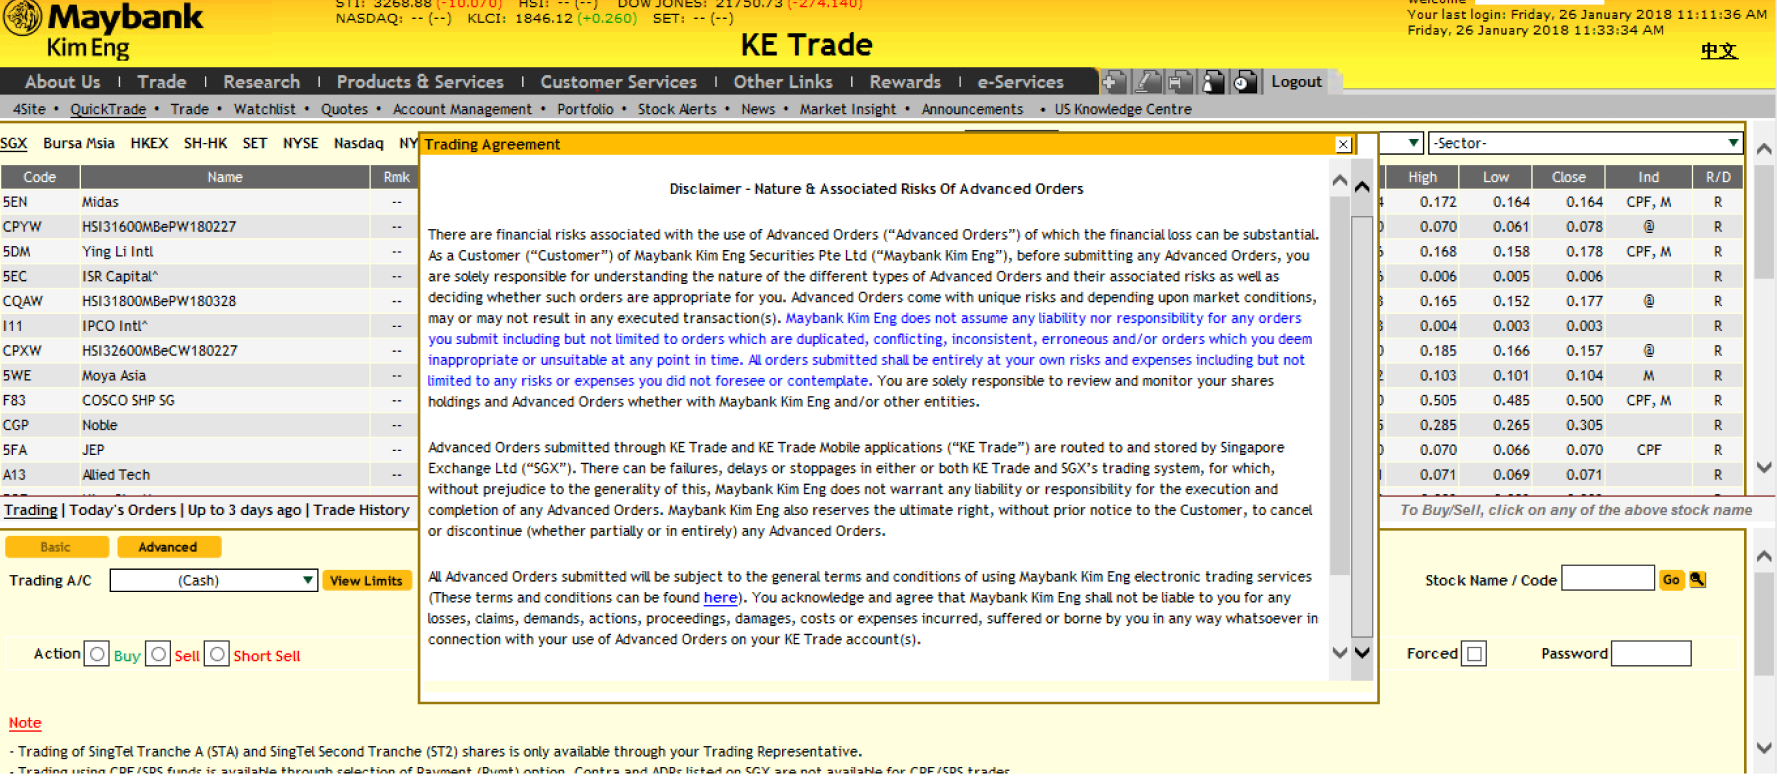Open the e-Services menu
The height and width of the screenshot is (782, 1778).
pos(1020,82)
